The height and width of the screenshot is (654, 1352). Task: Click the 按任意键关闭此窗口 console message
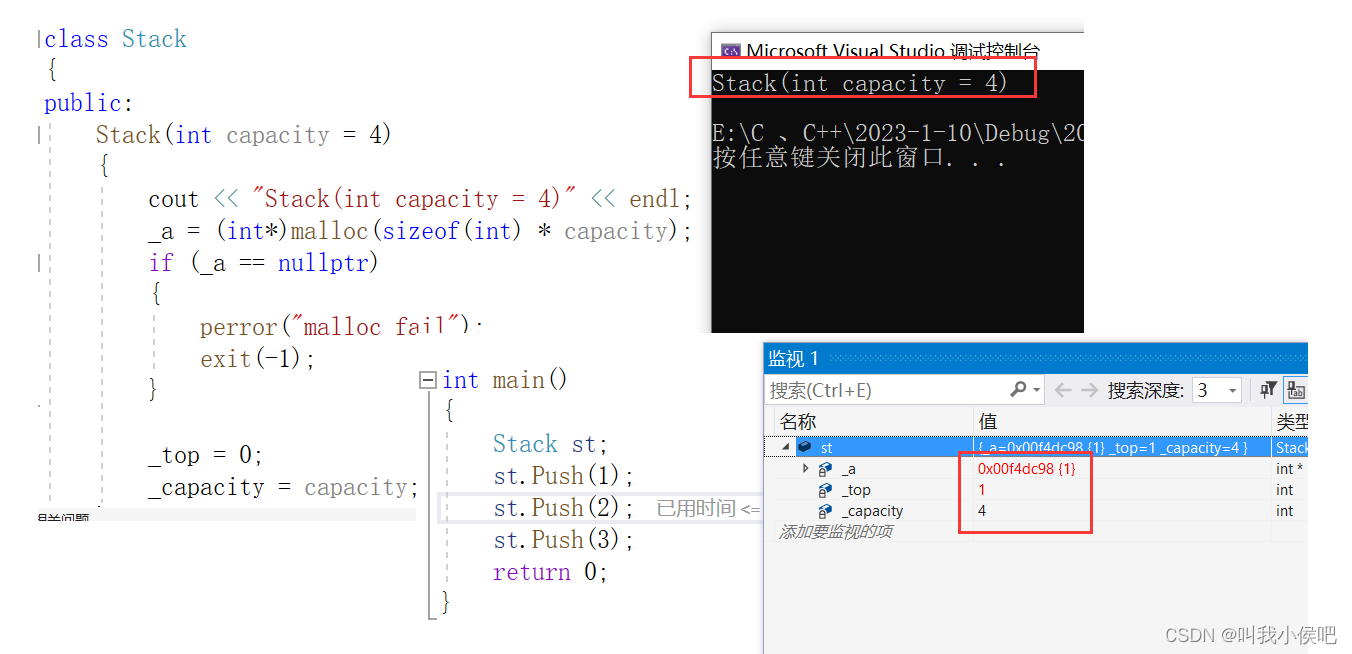(859, 157)
